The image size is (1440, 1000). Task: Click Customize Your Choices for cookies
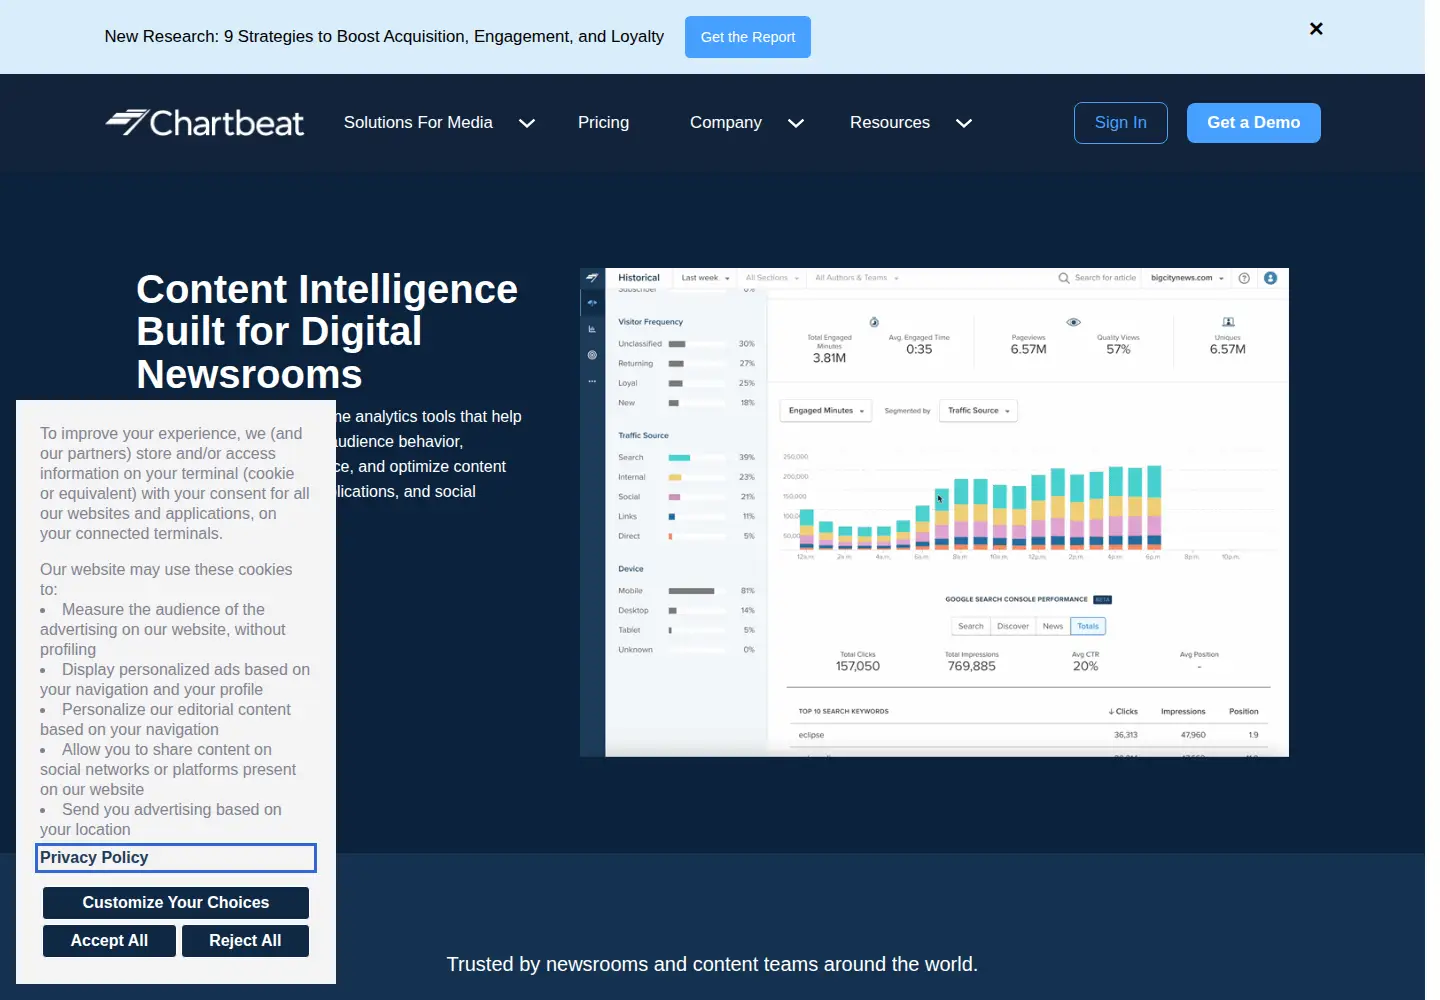click(x=176, y=903)
